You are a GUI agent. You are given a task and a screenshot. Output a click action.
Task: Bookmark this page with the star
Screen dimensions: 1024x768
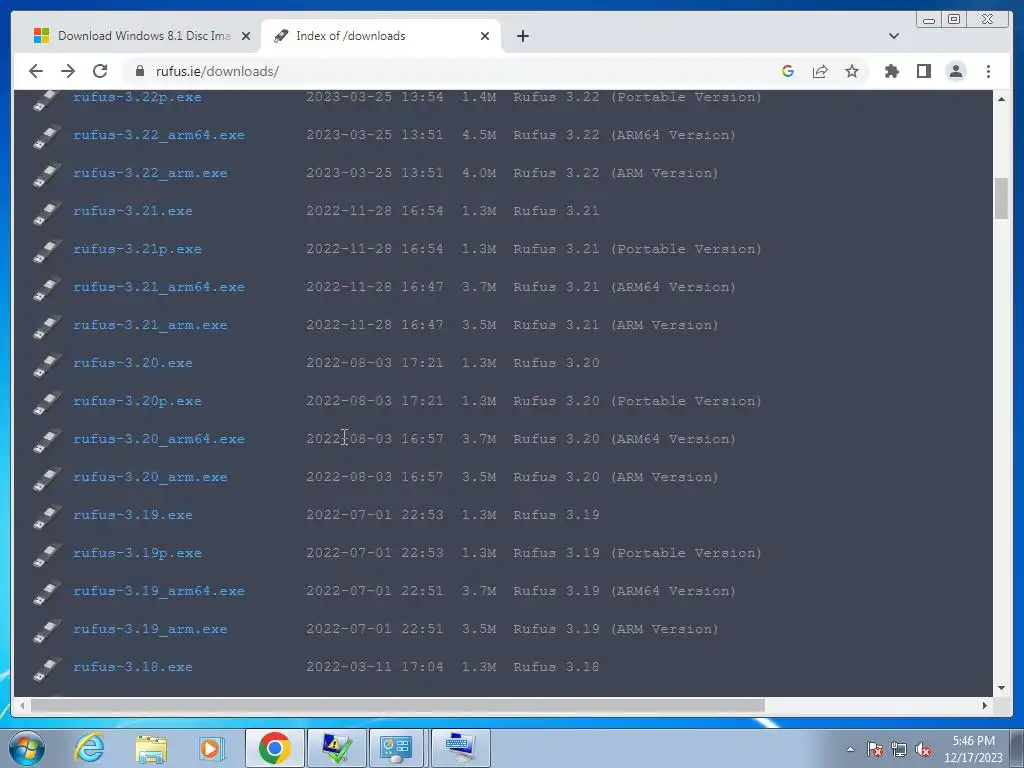852,71
